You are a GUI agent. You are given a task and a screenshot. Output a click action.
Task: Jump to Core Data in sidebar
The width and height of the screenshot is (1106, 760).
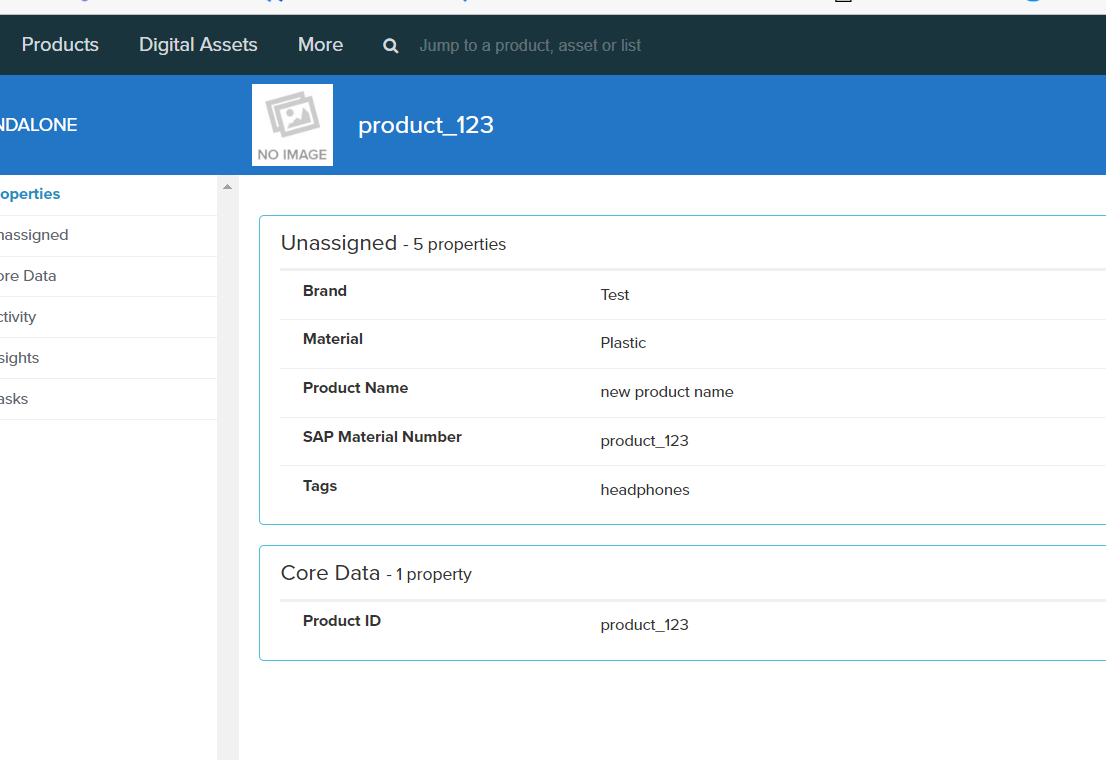[28, 276]
